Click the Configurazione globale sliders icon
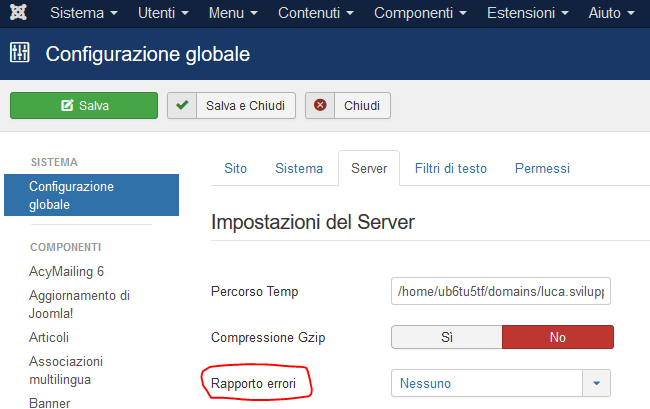 point(19,53)
